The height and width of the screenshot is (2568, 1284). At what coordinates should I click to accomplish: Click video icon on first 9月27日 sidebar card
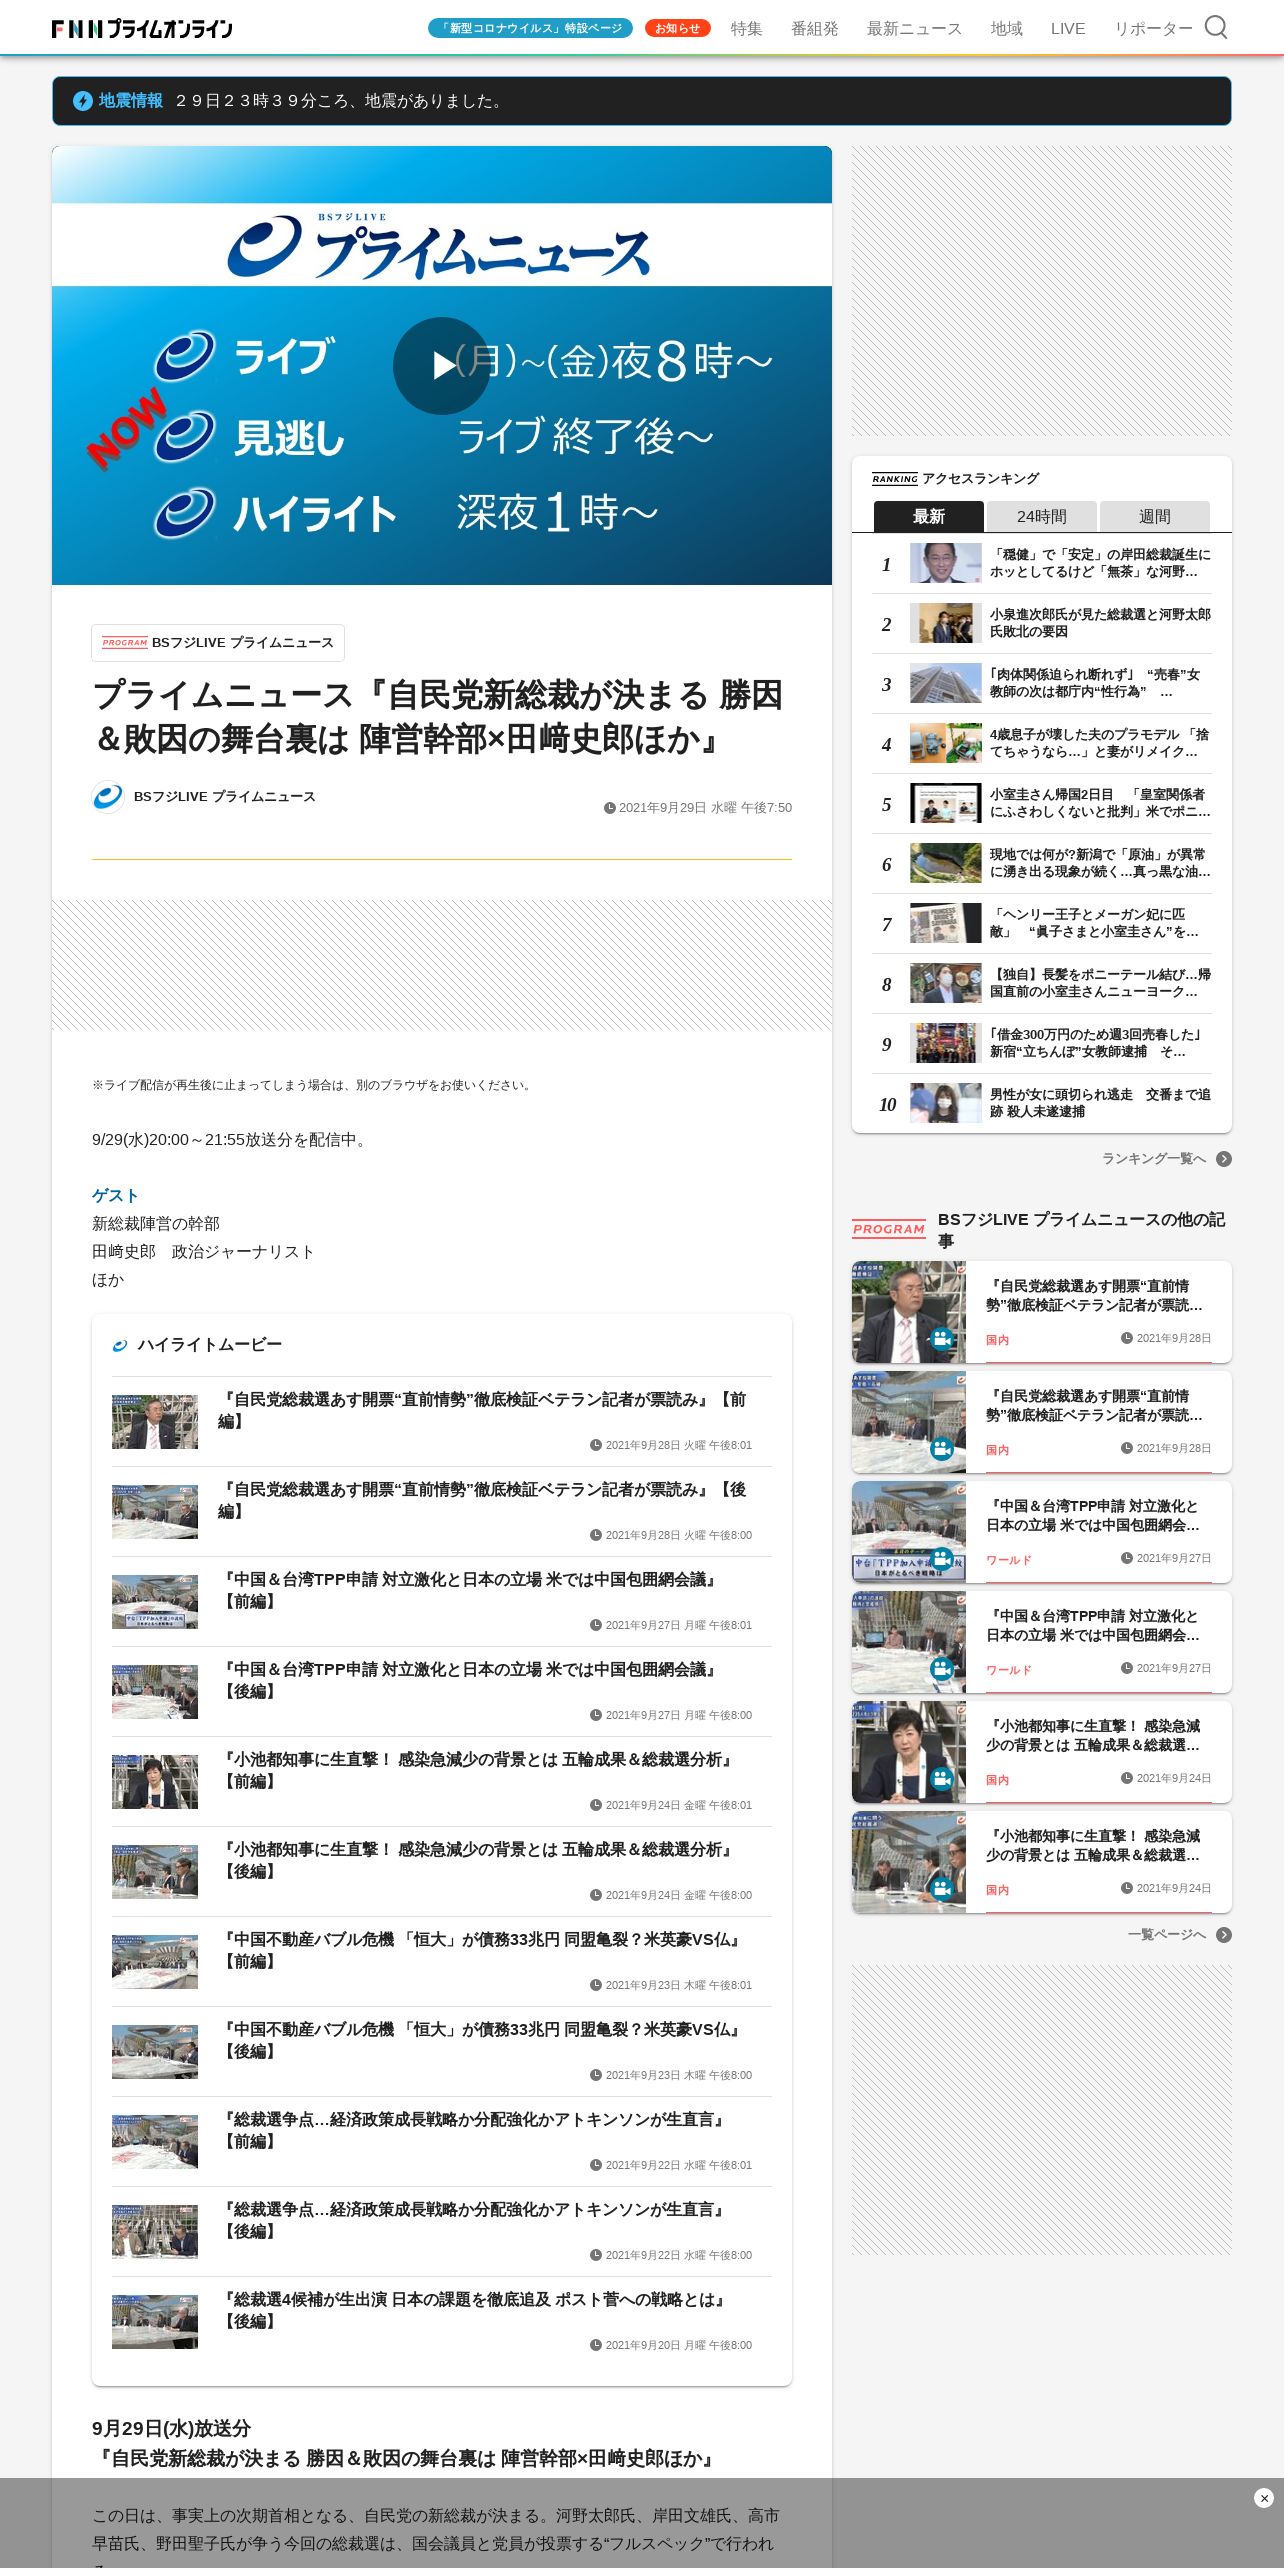(942, 1559)
